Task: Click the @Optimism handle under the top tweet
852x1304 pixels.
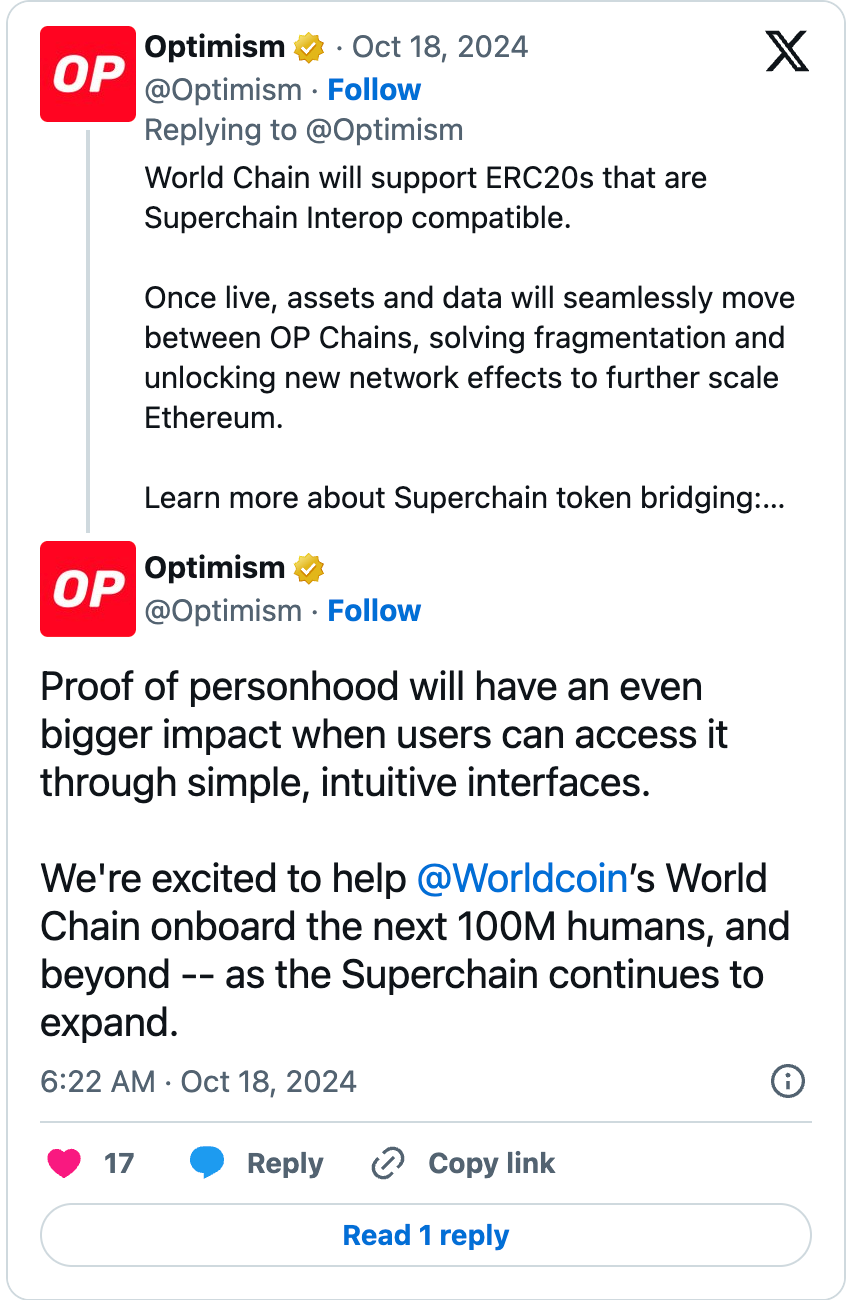Action: [x=222, y=89]
